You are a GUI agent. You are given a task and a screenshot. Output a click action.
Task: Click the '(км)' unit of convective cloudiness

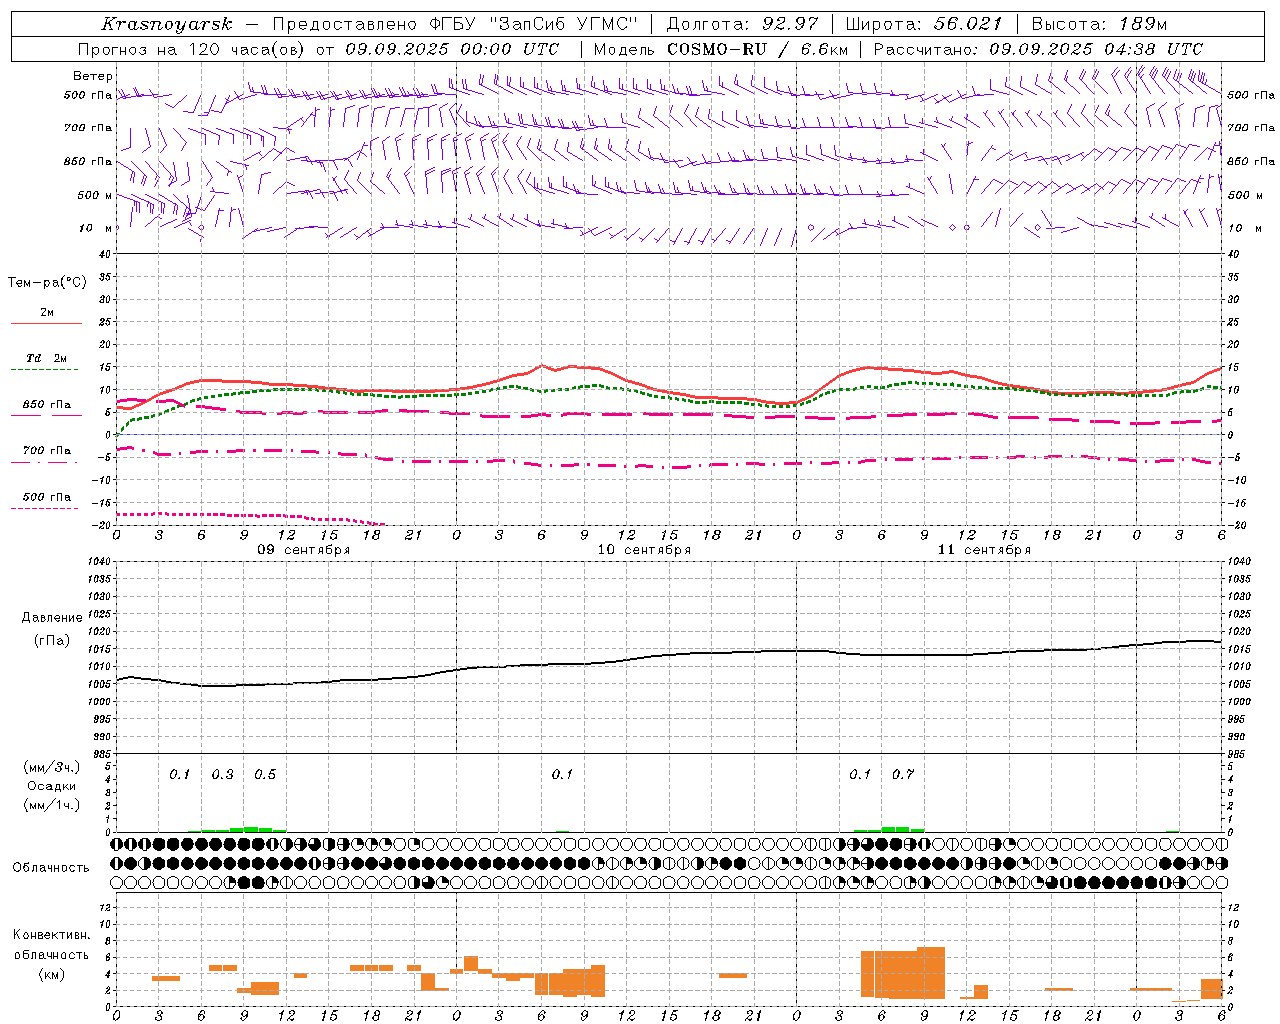51,974
